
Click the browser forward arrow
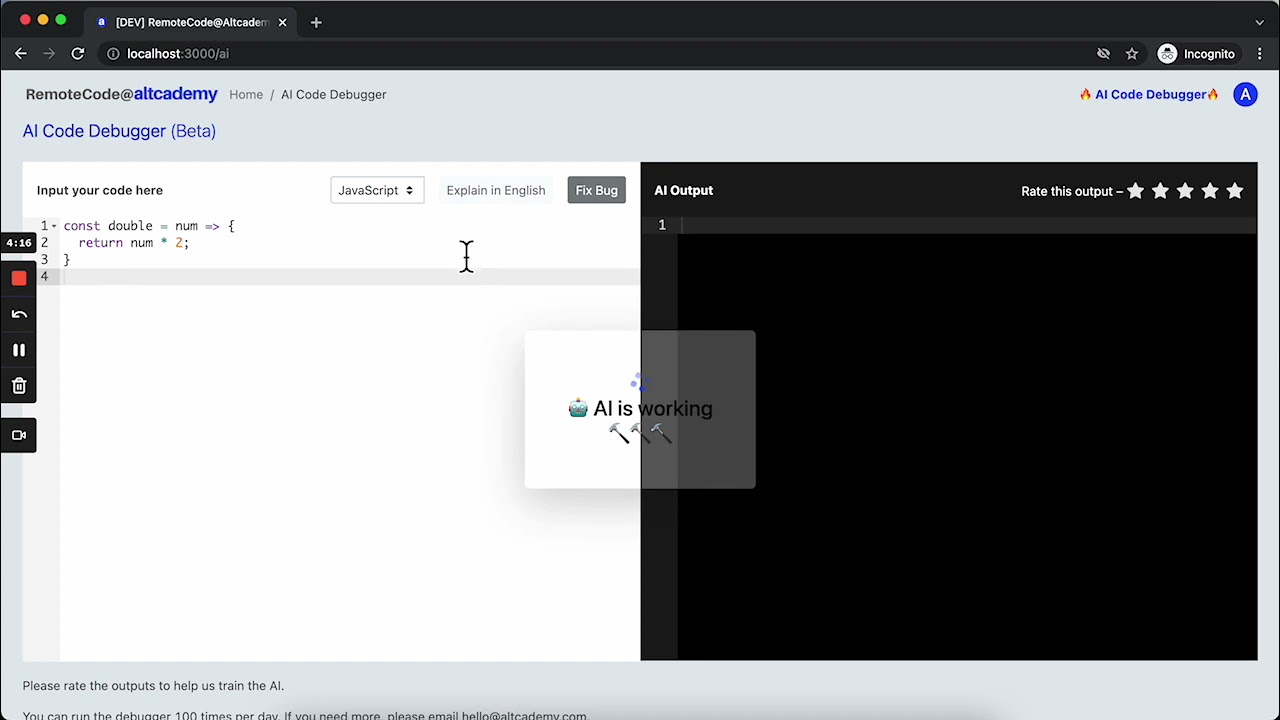pos(49,54)
